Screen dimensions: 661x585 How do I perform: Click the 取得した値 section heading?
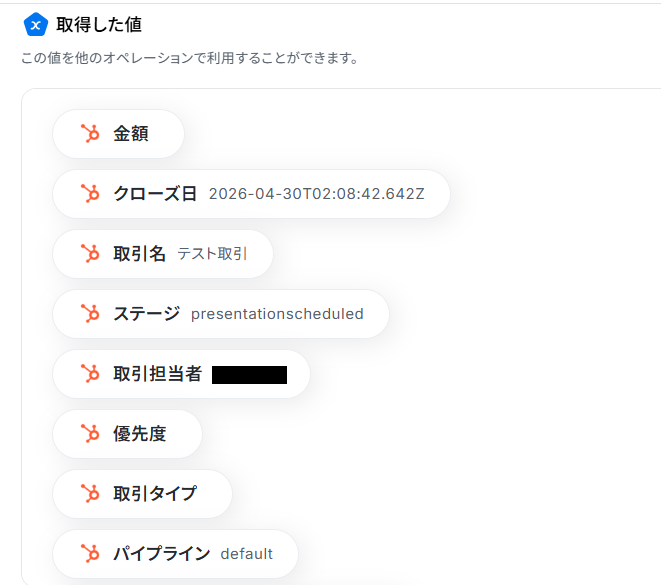click(99, 24)
